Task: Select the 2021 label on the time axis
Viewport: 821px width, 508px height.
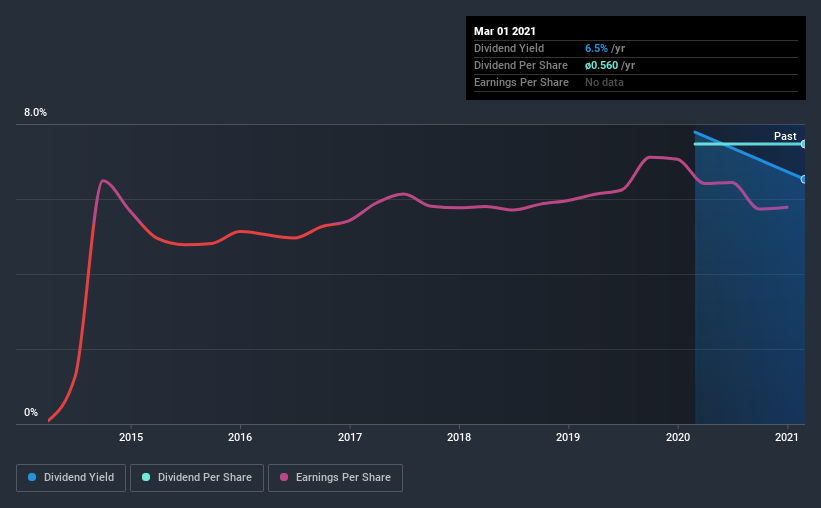Action: click(787, 437)
